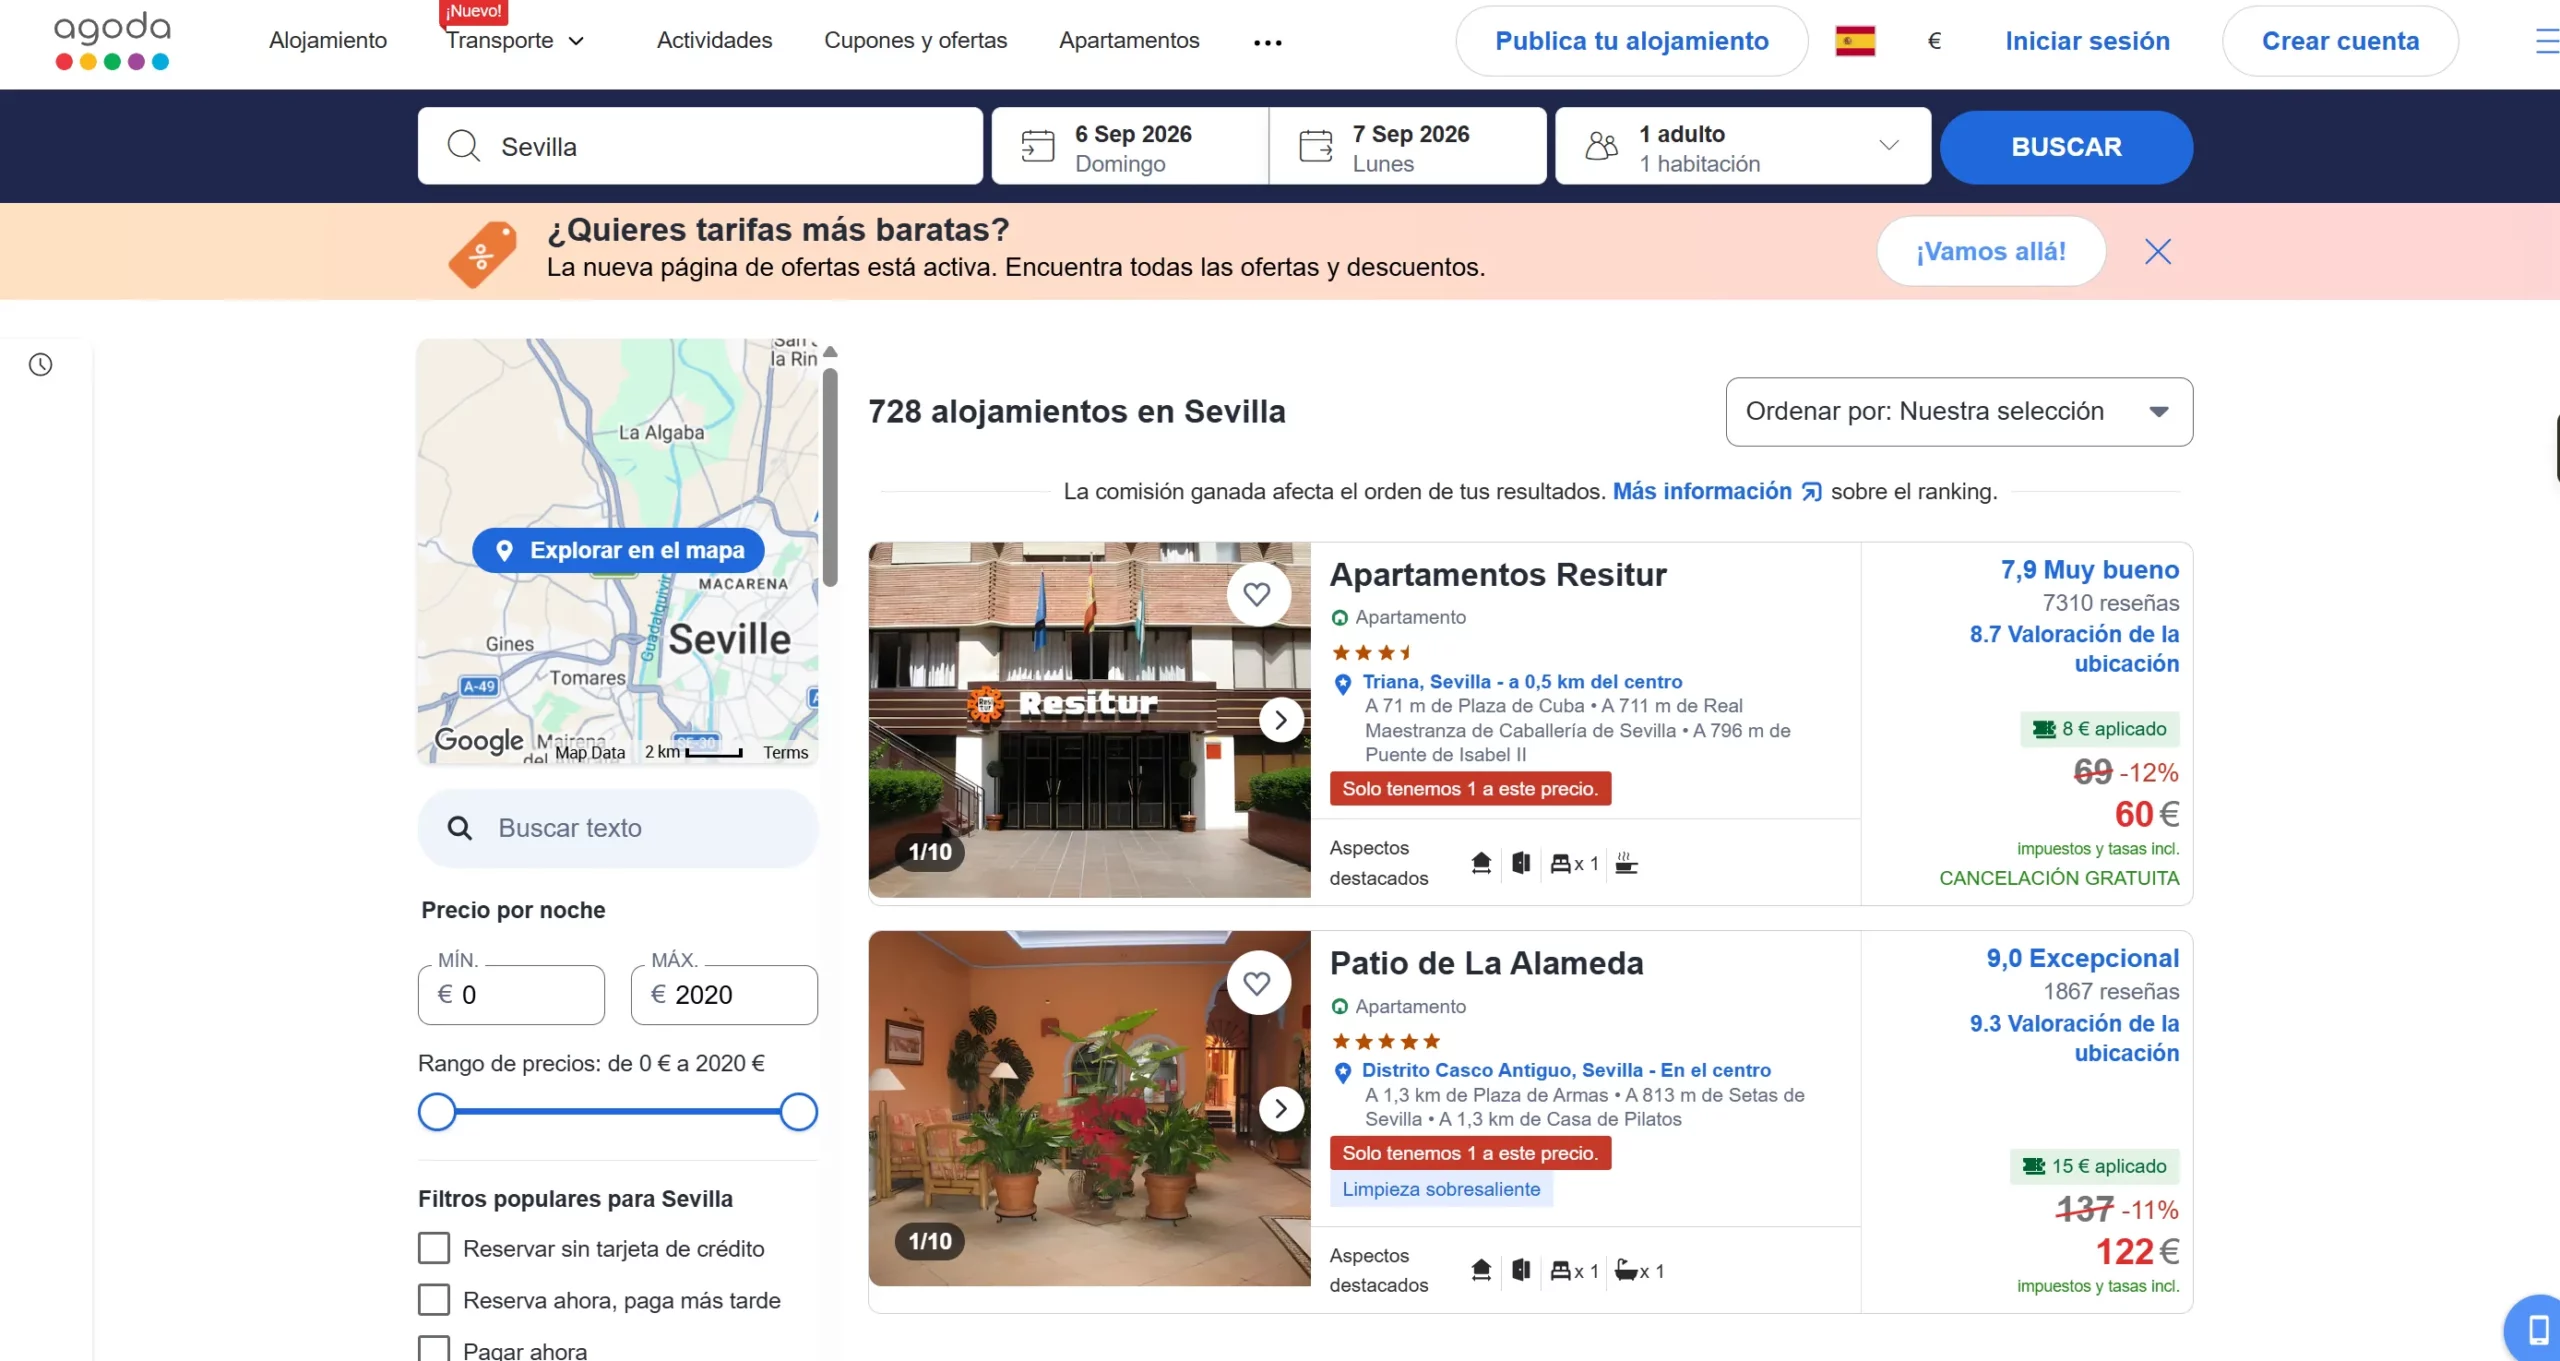Click Distrito Casco Antiguo location pin icon
Screen dimensions: 2560x1361
pyautogui.click(x=1343, y=1073)
